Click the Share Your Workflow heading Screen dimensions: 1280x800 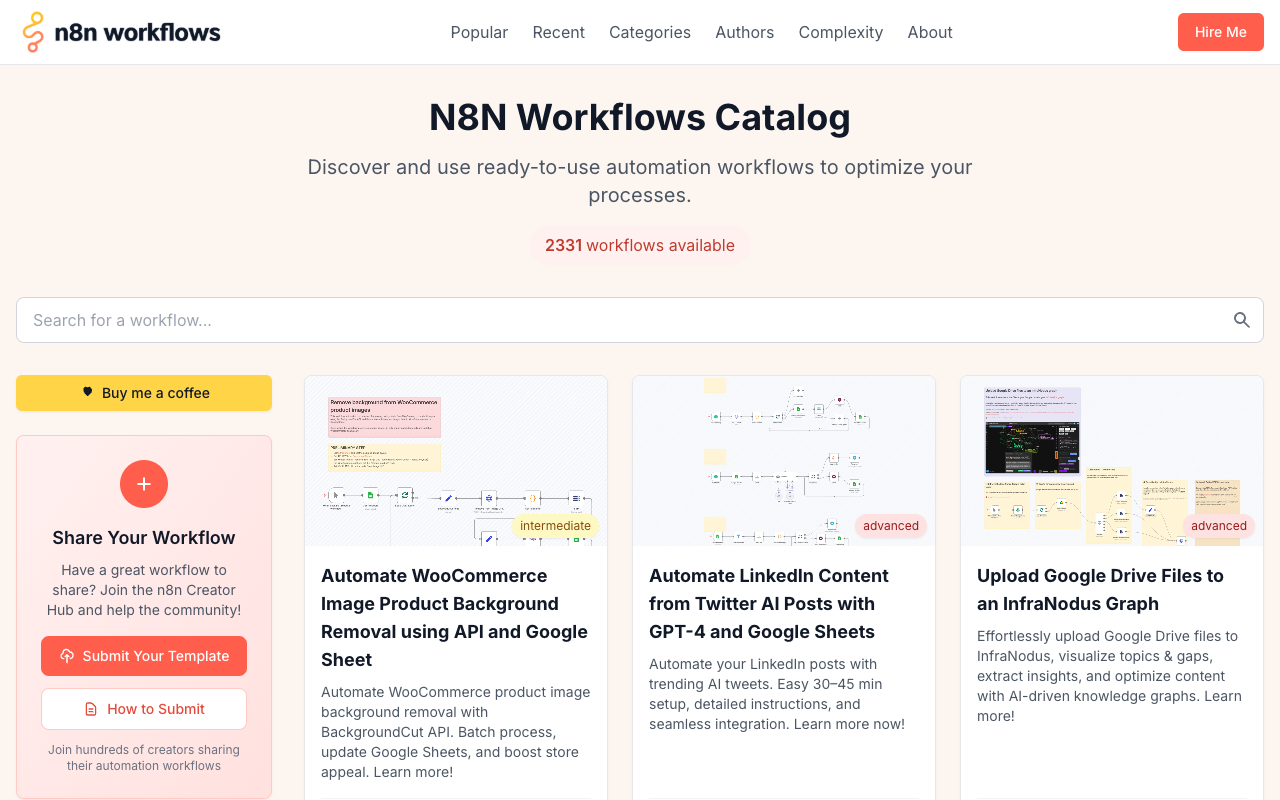144,538
